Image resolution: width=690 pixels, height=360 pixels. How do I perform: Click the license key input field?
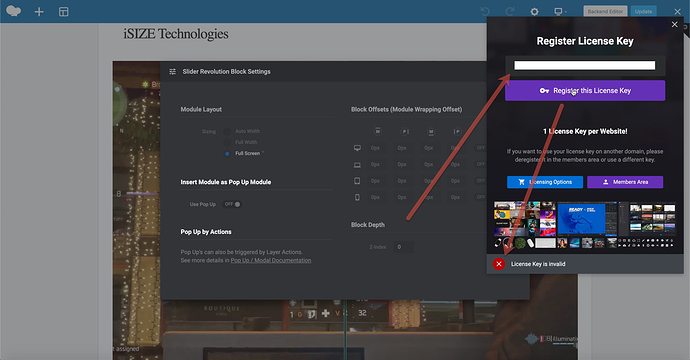coord(584,66)
